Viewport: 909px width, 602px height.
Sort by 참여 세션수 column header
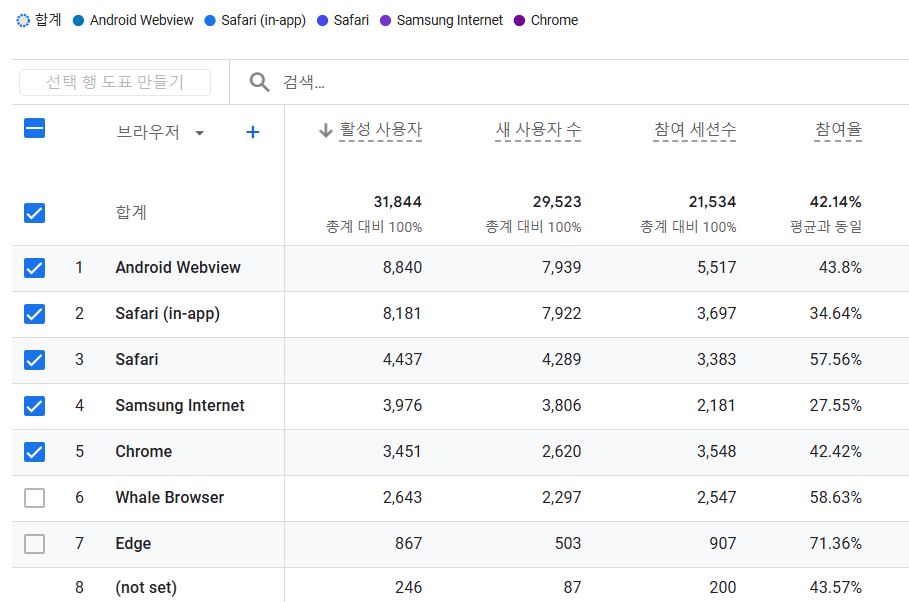click(x=695, y=129)
